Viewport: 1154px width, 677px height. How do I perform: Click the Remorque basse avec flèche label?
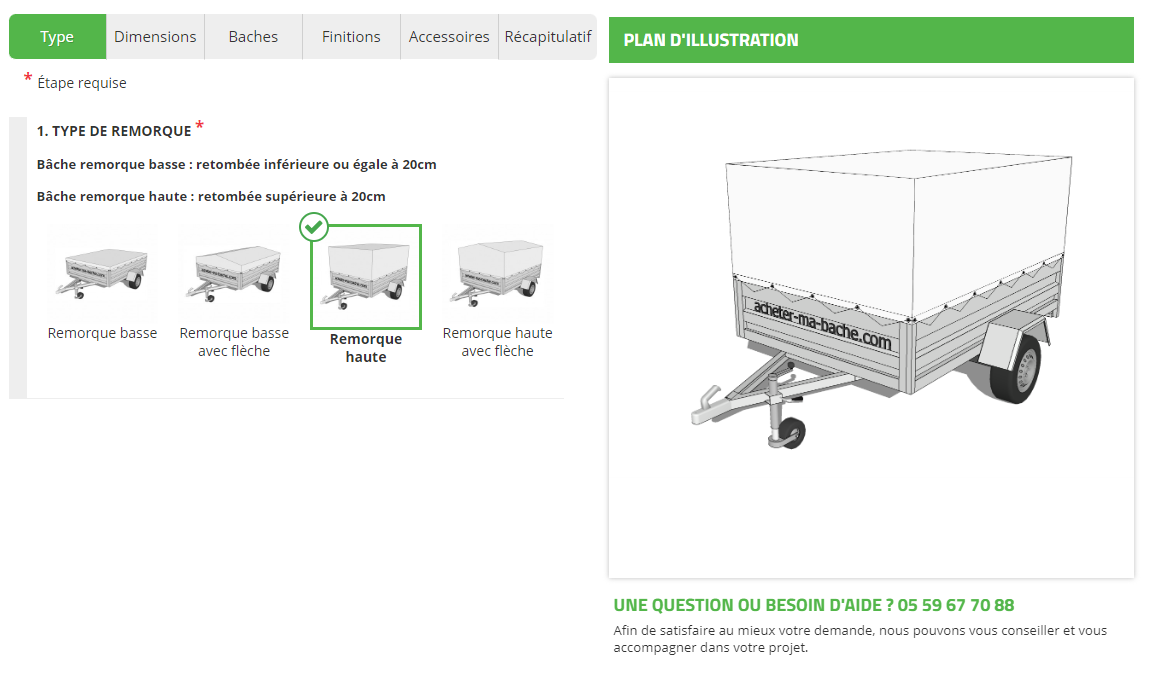pyautogui.click(x=234, y=342)
